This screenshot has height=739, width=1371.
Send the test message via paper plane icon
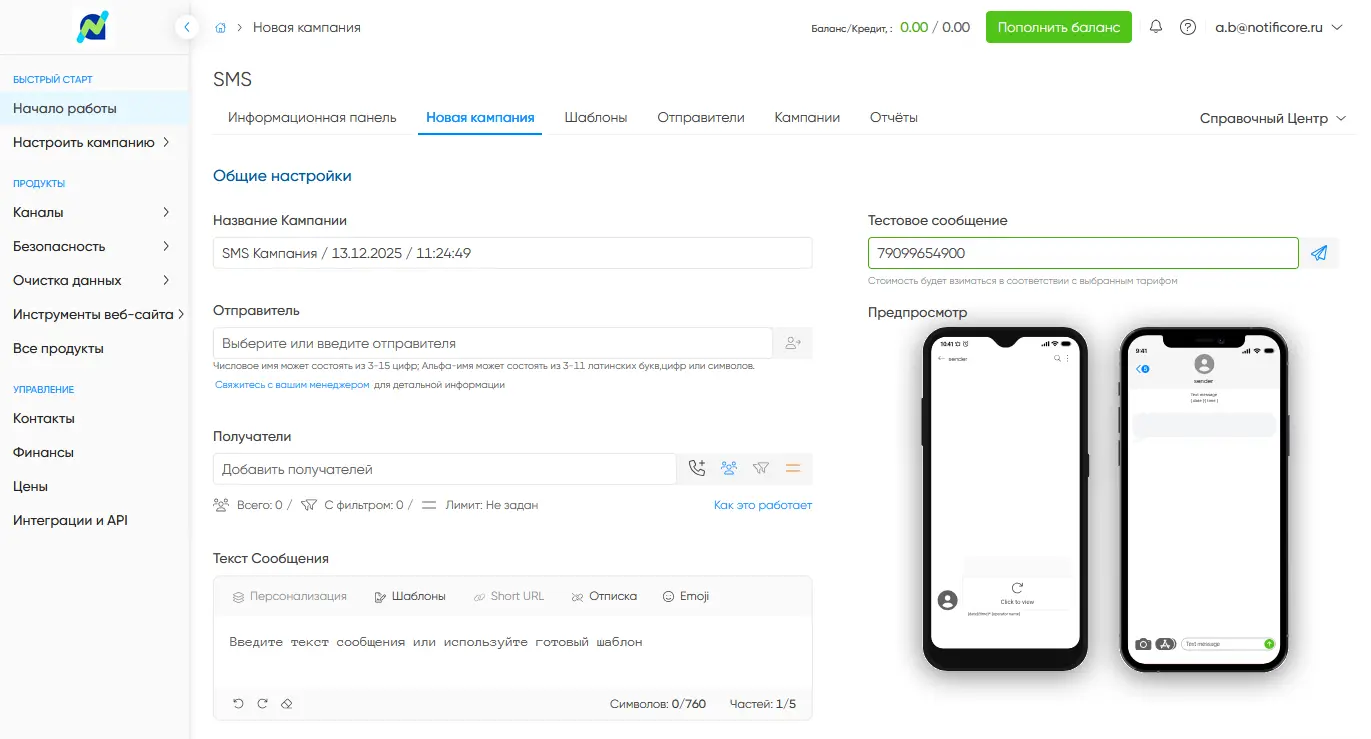coord(1319,252)
